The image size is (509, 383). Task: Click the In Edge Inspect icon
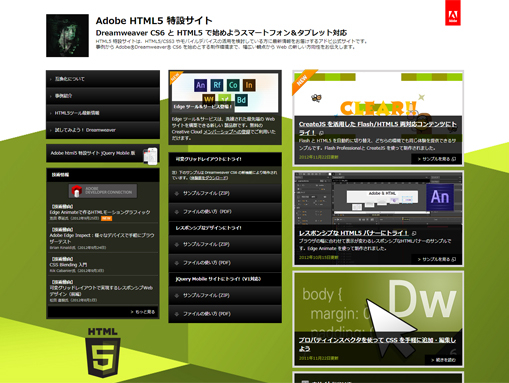(x=249, y=85)
